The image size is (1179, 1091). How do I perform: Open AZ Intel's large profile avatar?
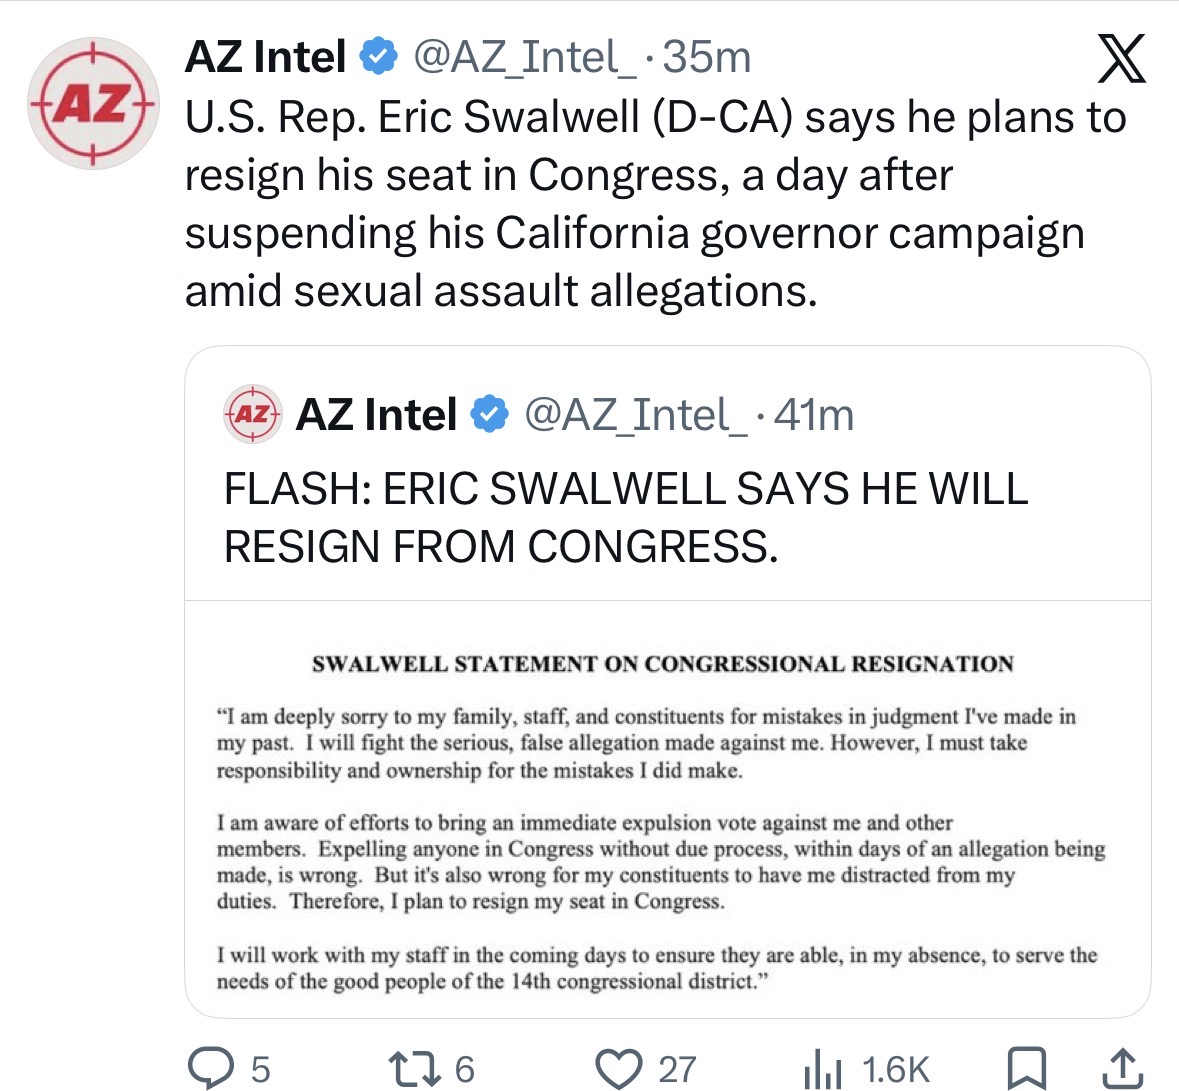[x=93, y=103]
